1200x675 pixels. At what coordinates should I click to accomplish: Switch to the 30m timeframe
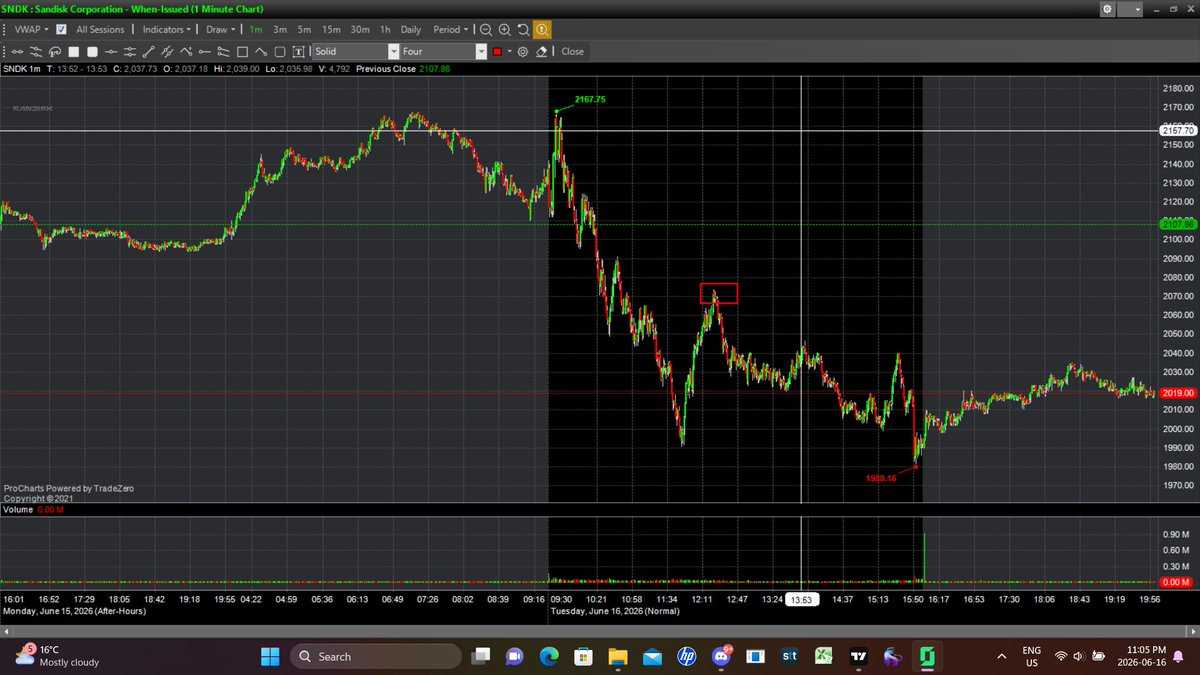pos(360,30)
